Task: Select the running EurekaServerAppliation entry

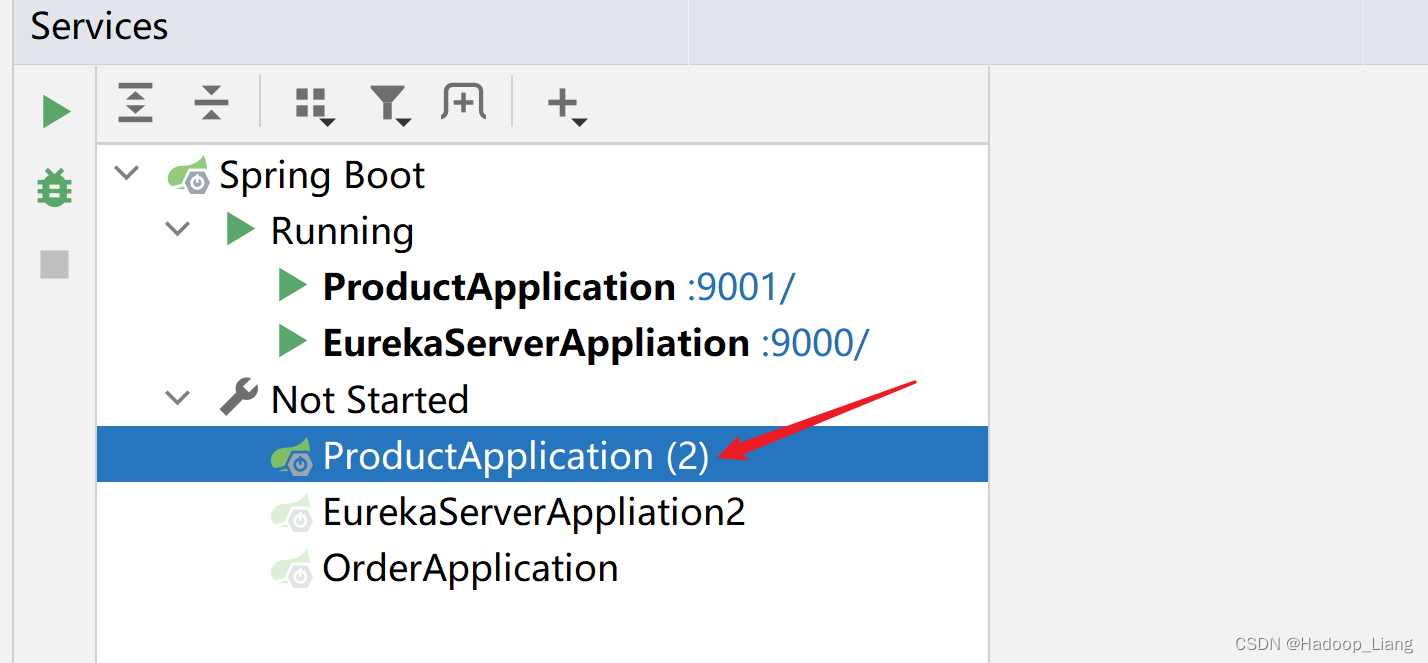Action: click(535, 343)
